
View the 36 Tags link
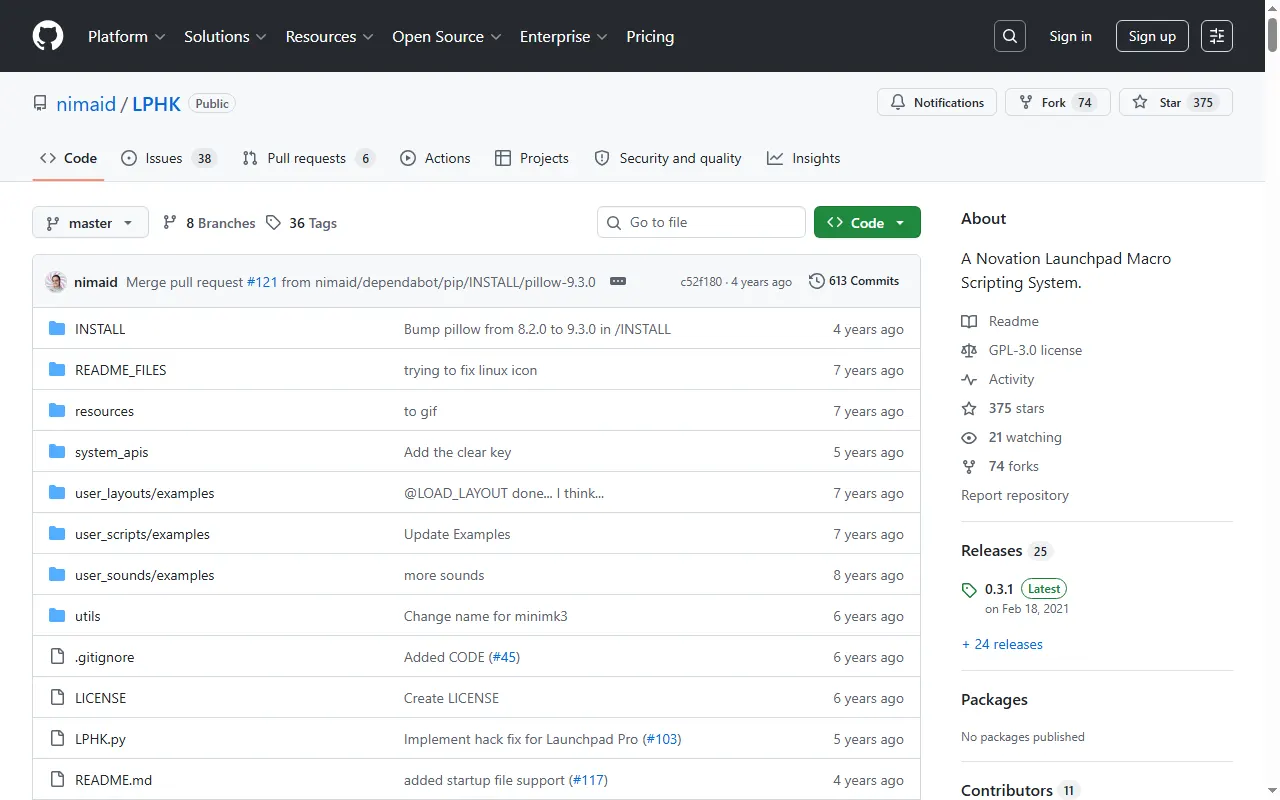(302, 223)
